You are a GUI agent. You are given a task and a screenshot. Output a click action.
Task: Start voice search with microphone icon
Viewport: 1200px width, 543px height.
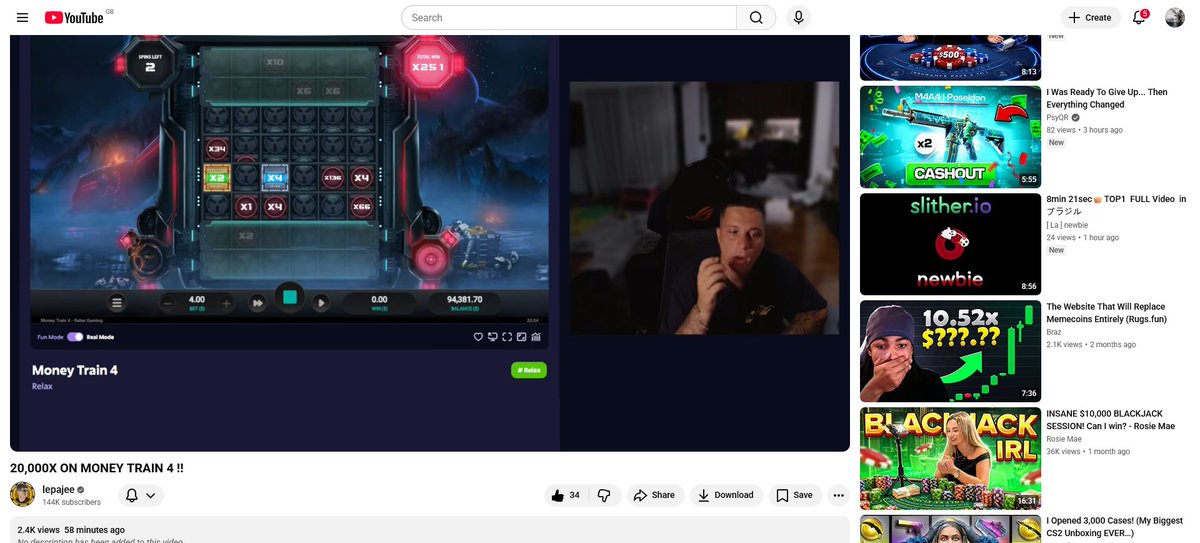[798, 17]
